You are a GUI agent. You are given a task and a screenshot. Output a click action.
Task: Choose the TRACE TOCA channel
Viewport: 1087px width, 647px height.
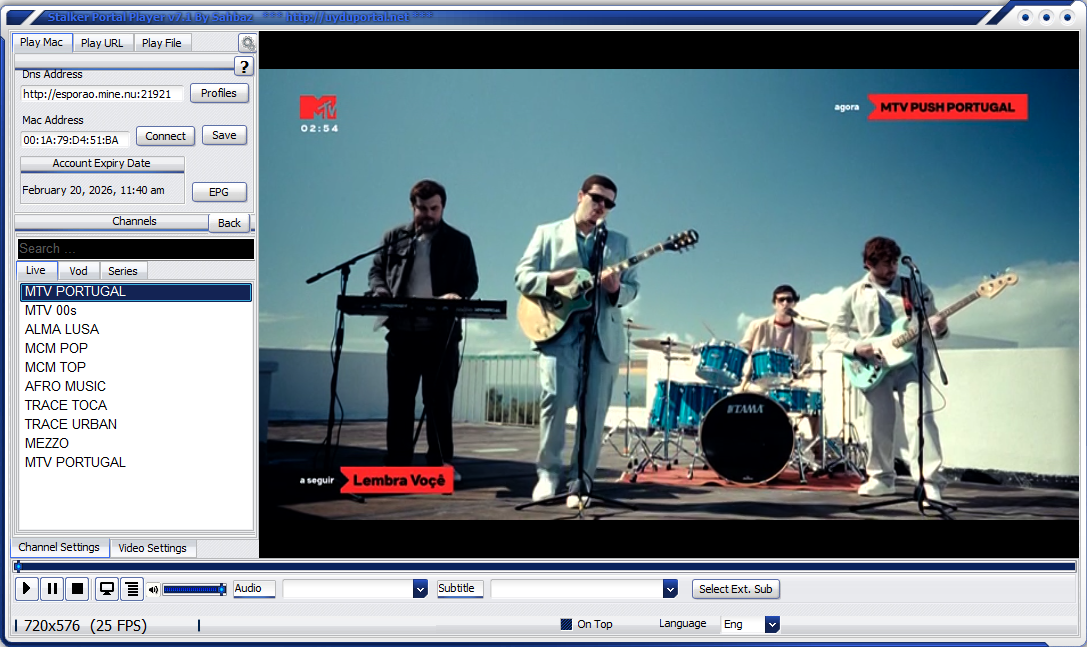click(136, 405)
